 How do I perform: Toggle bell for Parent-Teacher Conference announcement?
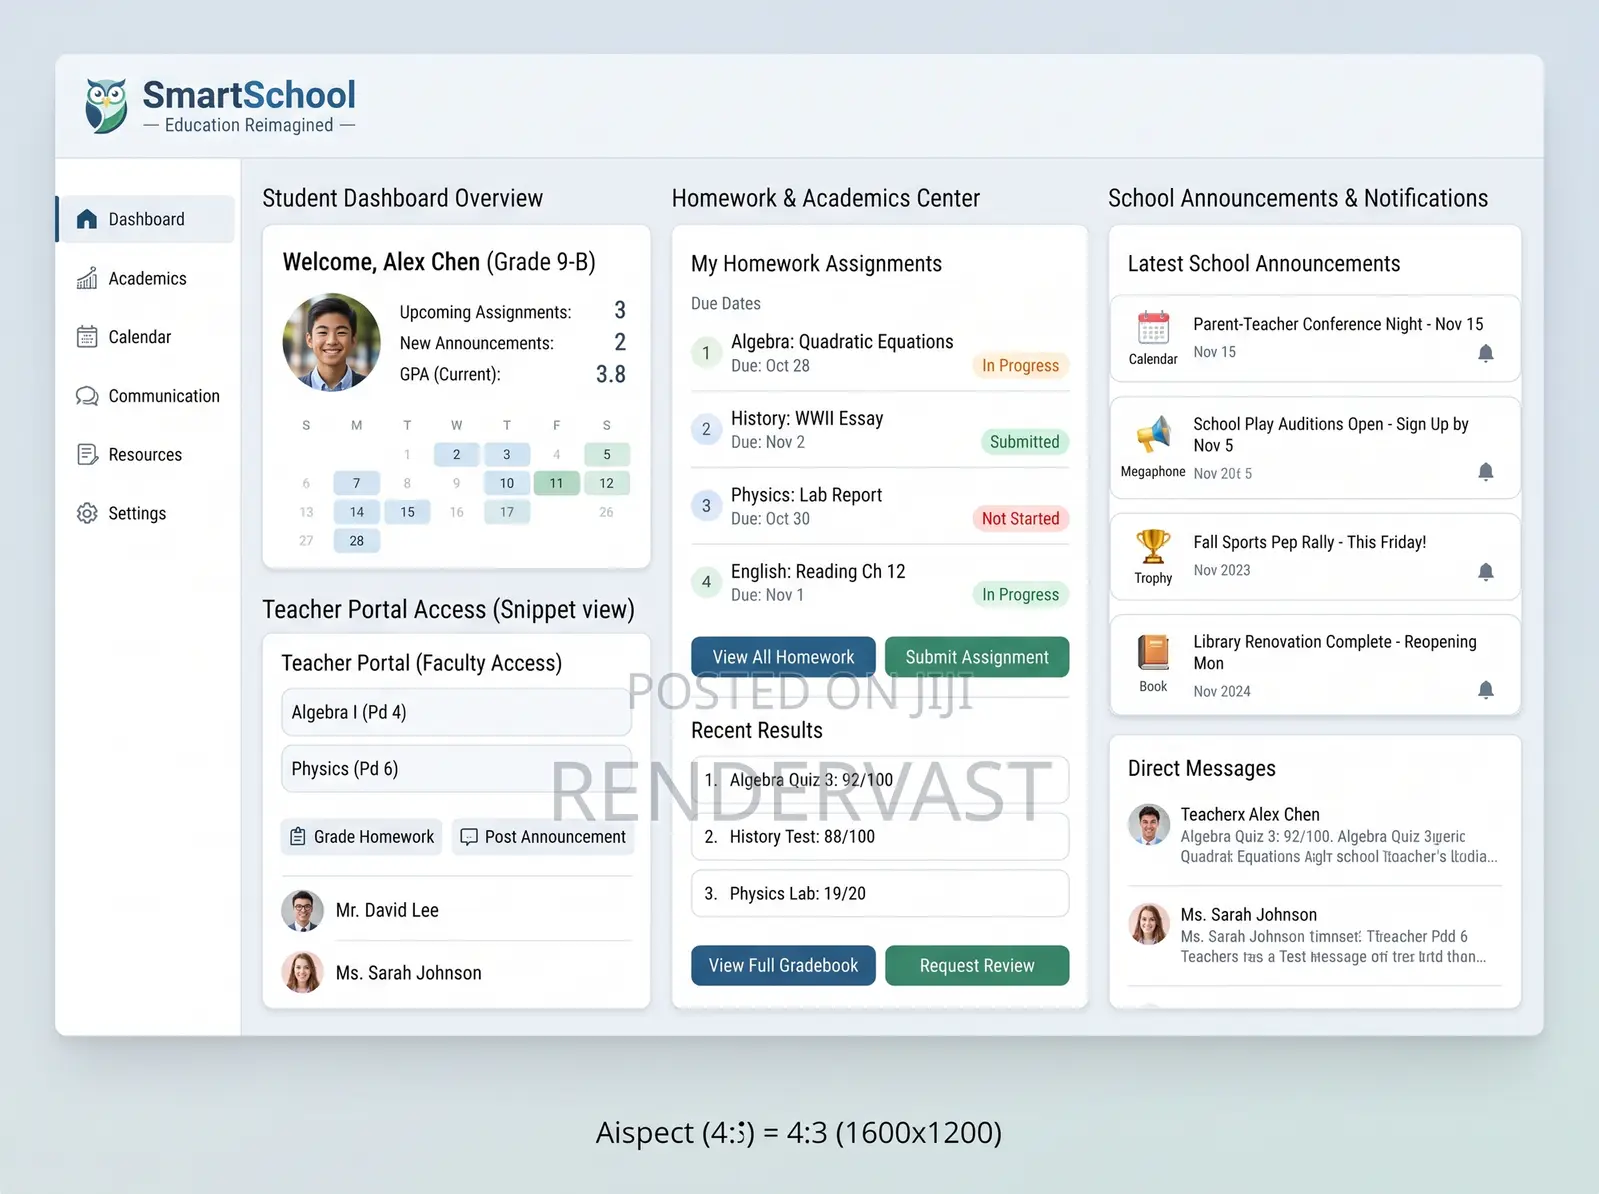coord(1486,353)
